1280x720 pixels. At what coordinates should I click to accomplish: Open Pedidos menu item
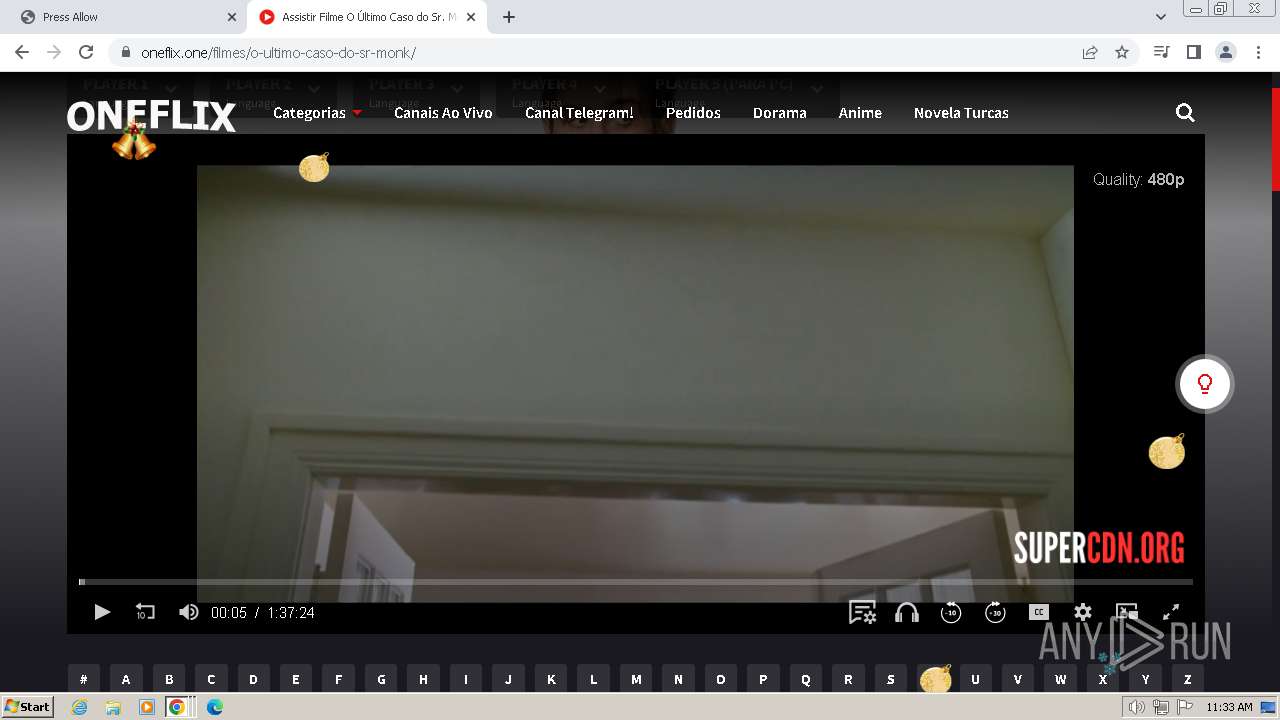pyautogui.click(x=693, y=113)
